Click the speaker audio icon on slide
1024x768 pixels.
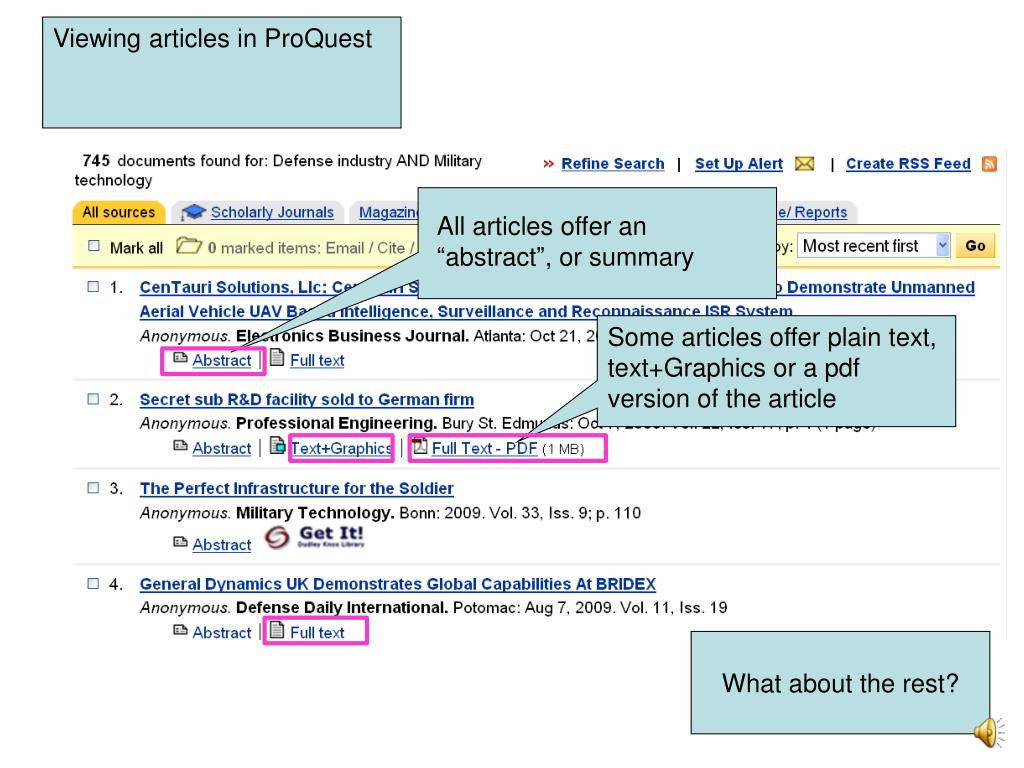(988, 732)
